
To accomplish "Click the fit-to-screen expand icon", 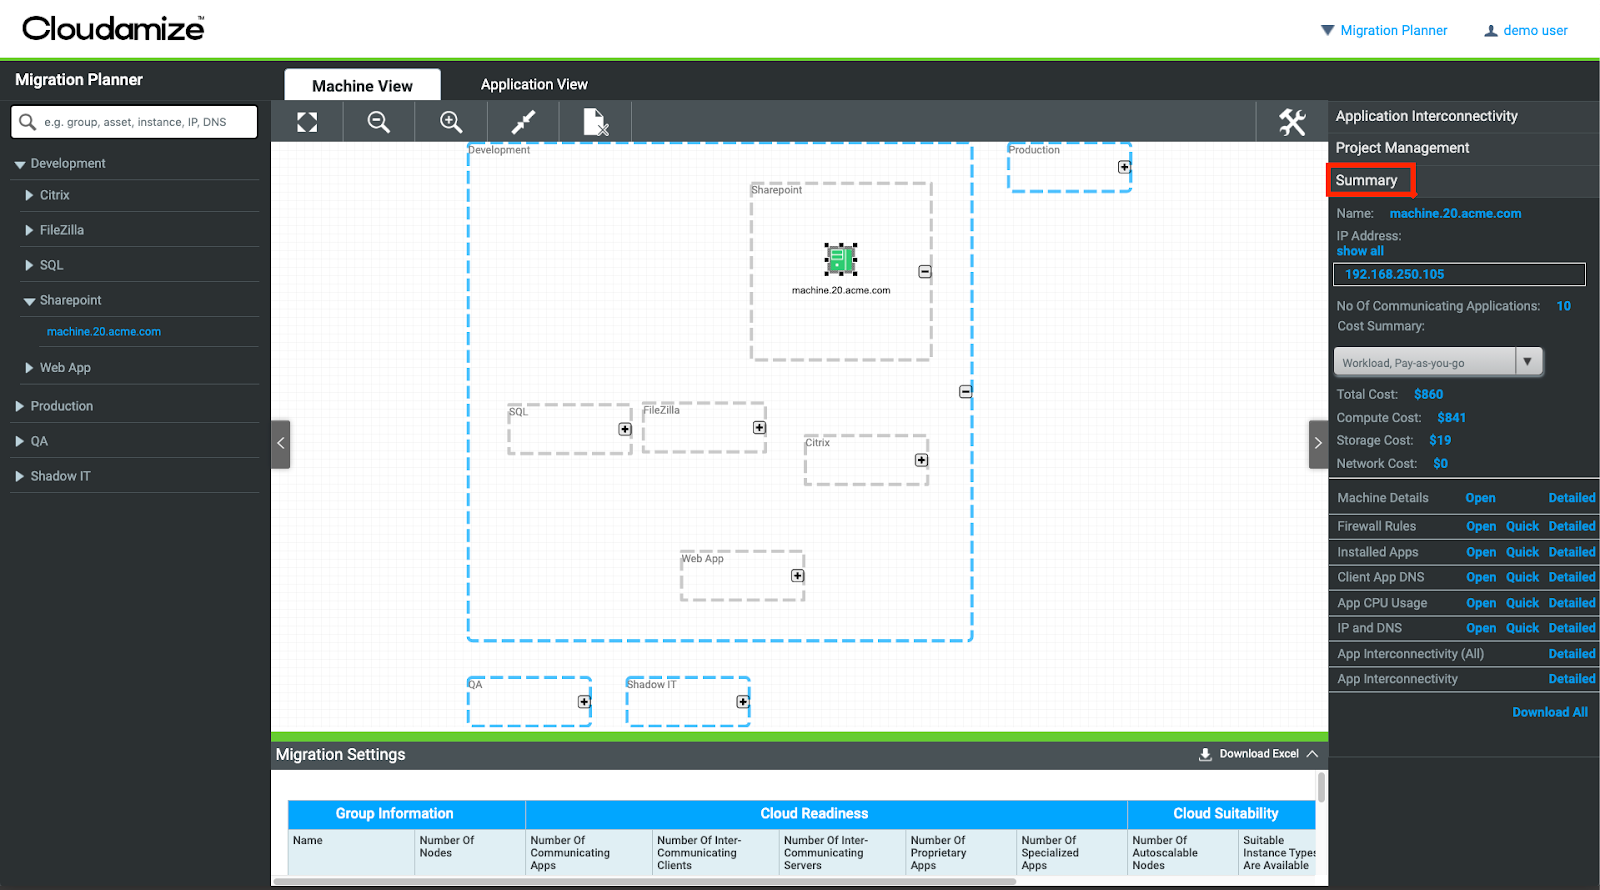I will (x=307, y=122).
